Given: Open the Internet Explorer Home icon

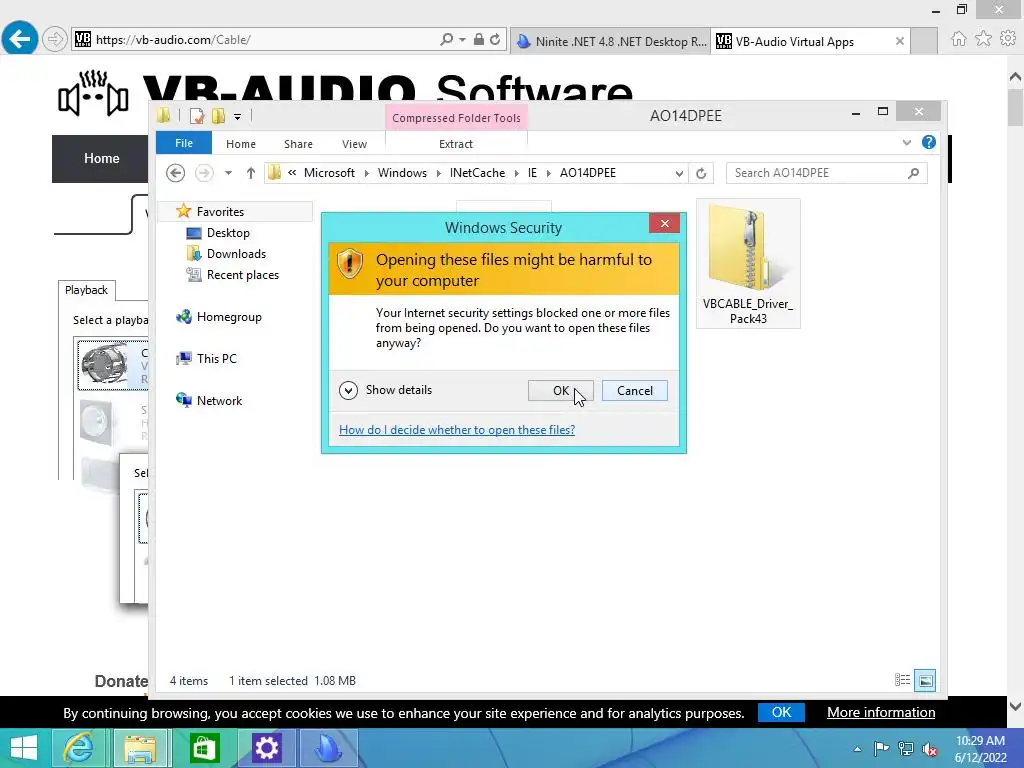Looking at the screenshot, I should click(958, 39).
